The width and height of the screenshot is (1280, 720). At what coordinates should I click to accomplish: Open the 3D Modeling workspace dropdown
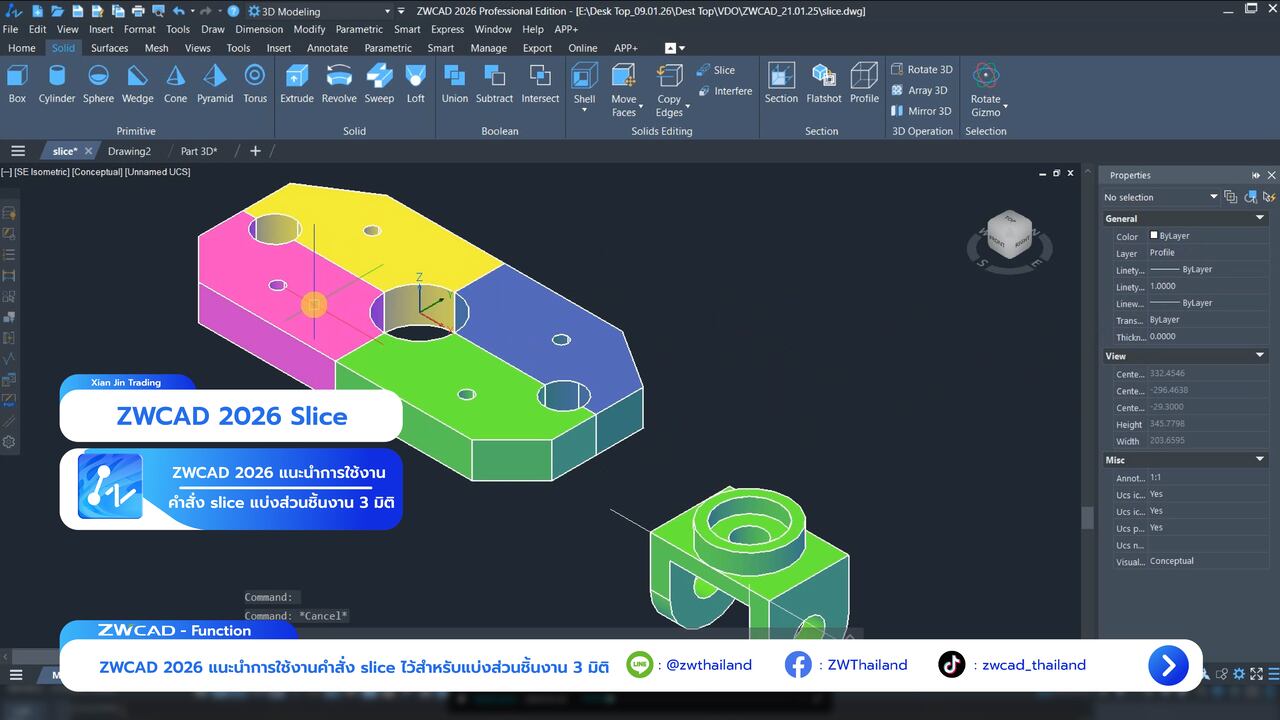pos(387,11)
